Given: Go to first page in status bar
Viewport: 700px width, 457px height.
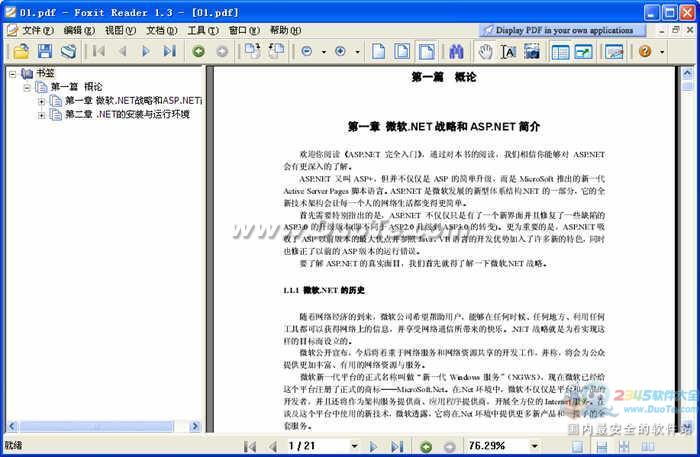Looking at the screenshot, I should [250, 446].
